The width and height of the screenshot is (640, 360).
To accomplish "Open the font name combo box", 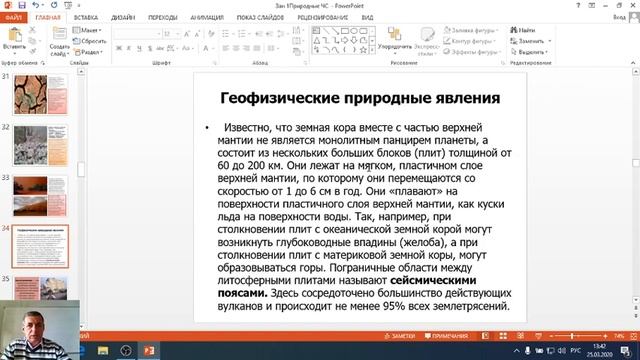I will [x=138, y=34].
